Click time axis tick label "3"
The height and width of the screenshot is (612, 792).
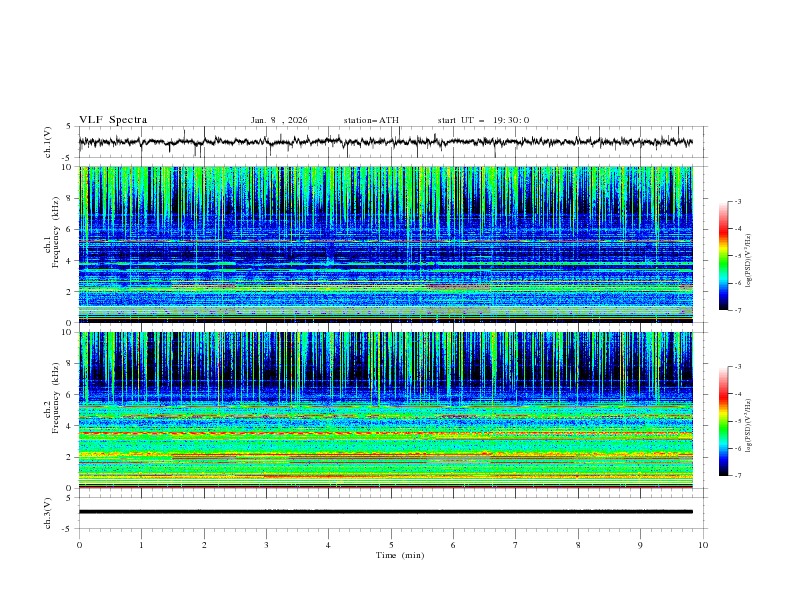tap(266, 545)
